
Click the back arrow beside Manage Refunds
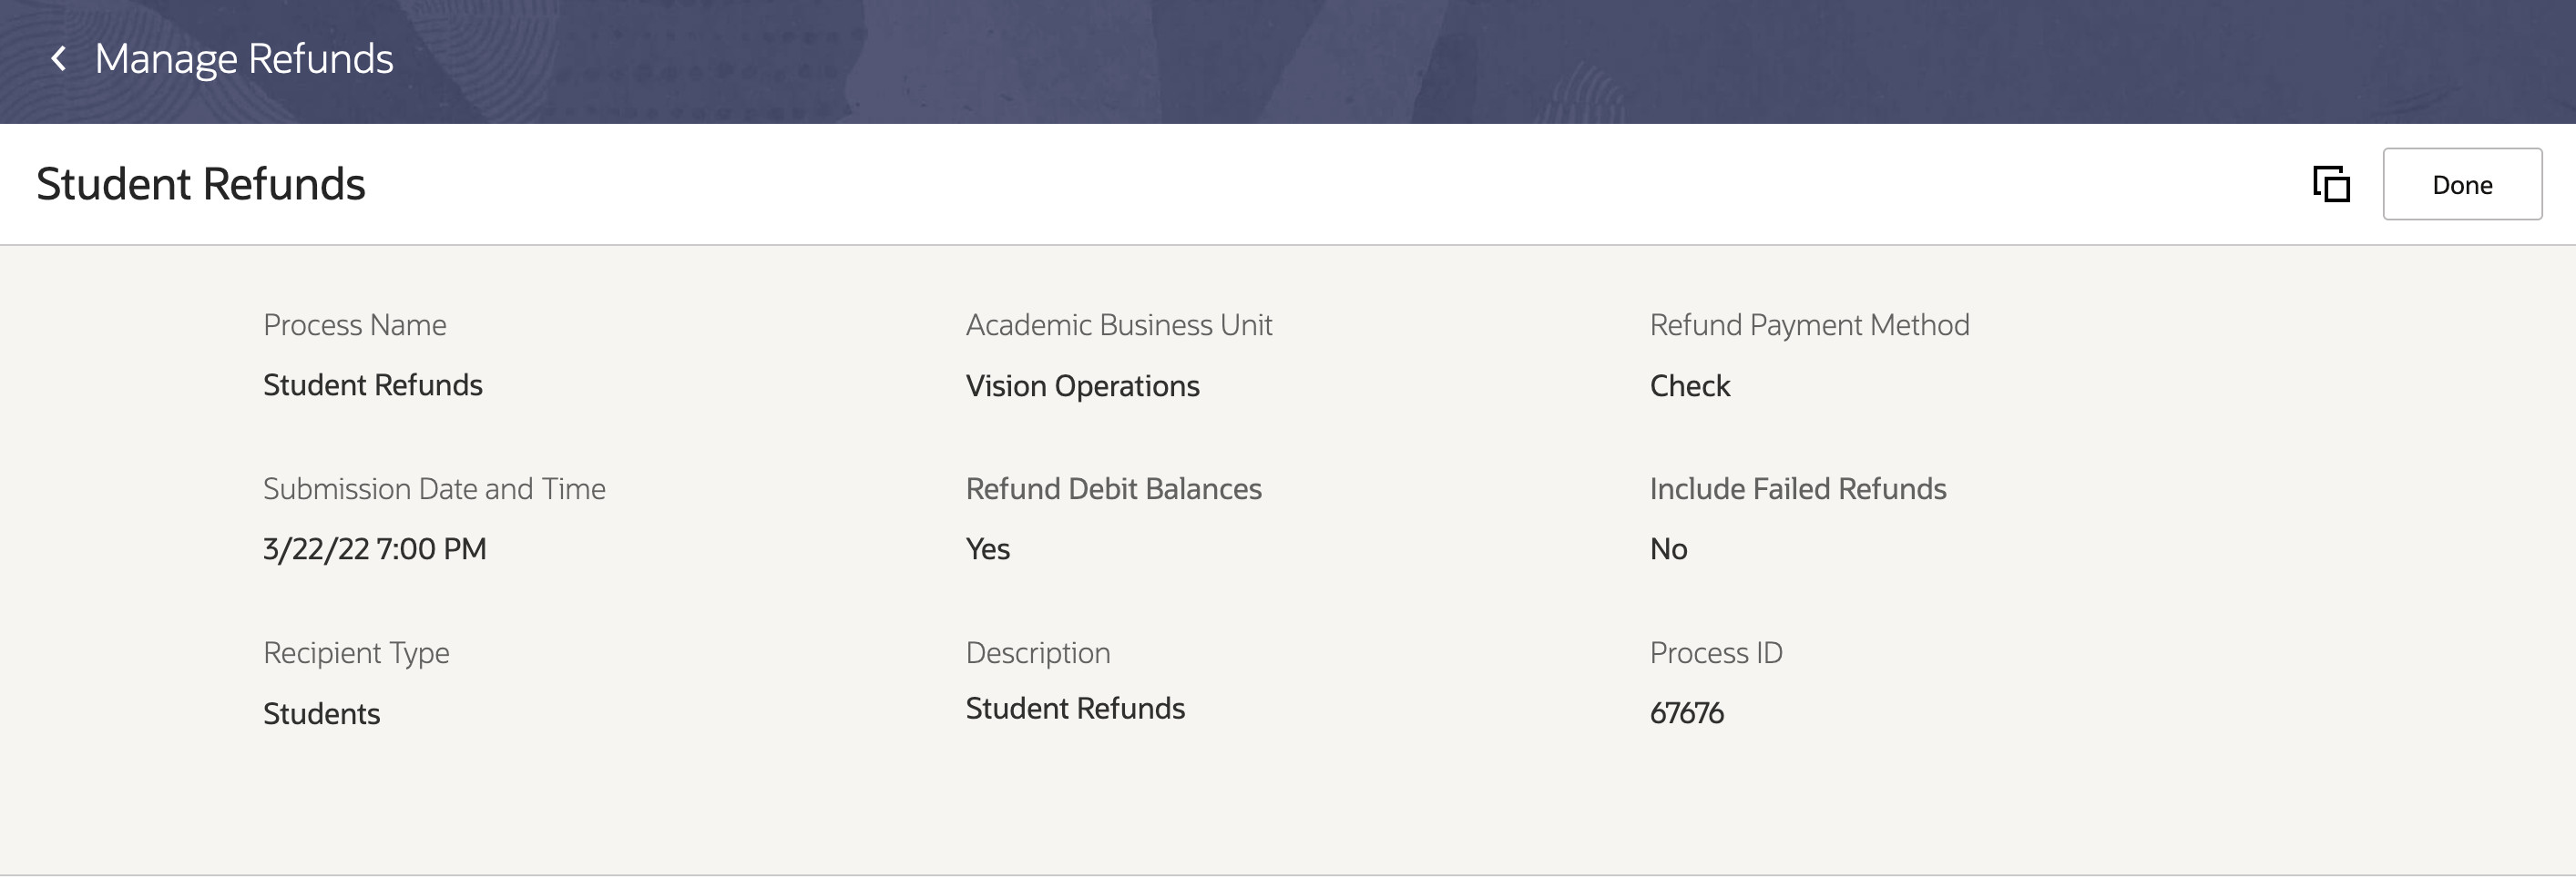59,59
